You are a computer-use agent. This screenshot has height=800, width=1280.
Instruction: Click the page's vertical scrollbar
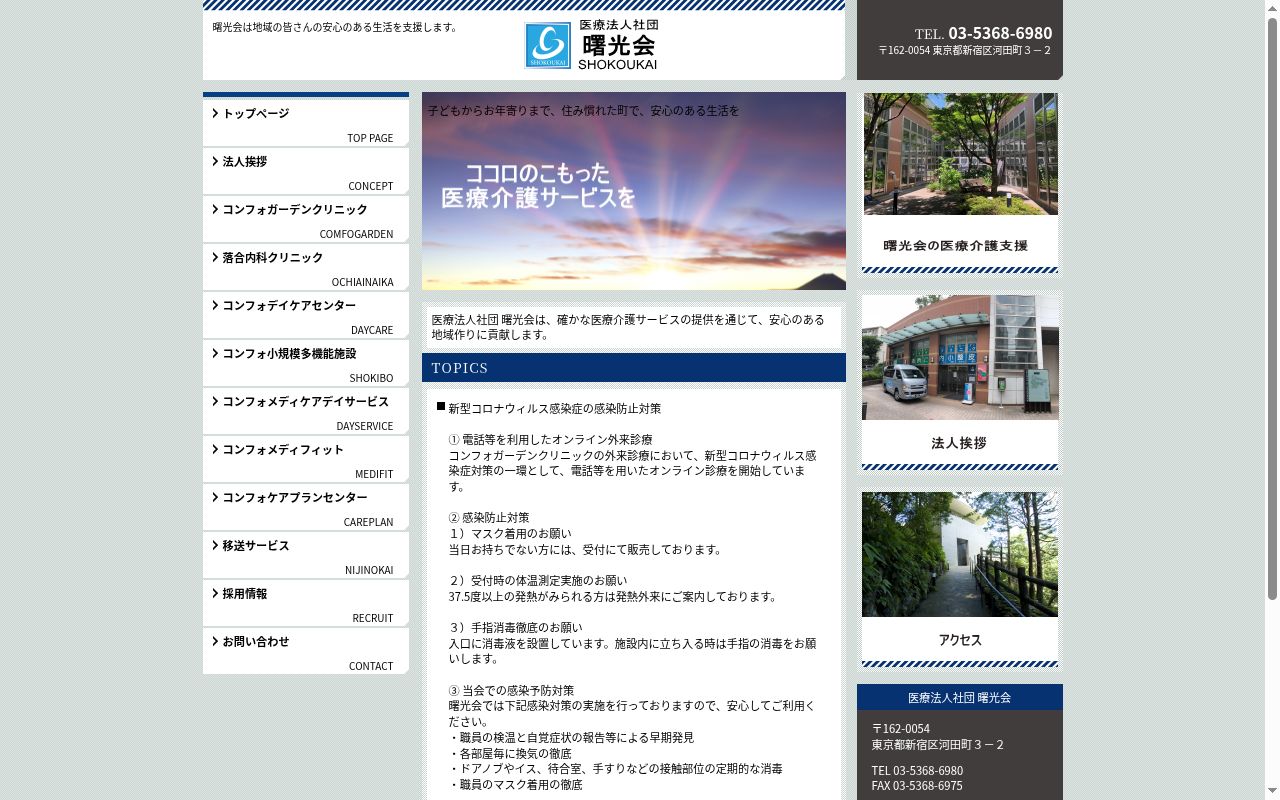click(x=1272, y=310)
